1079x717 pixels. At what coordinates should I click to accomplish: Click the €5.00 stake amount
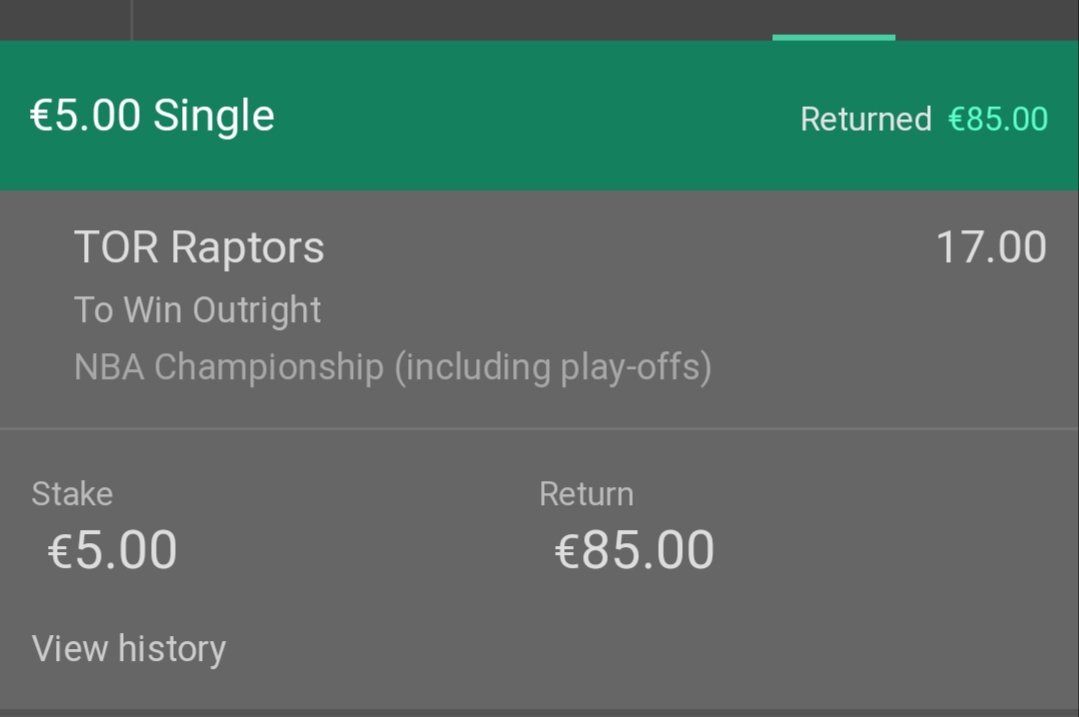tap(112, 550)
